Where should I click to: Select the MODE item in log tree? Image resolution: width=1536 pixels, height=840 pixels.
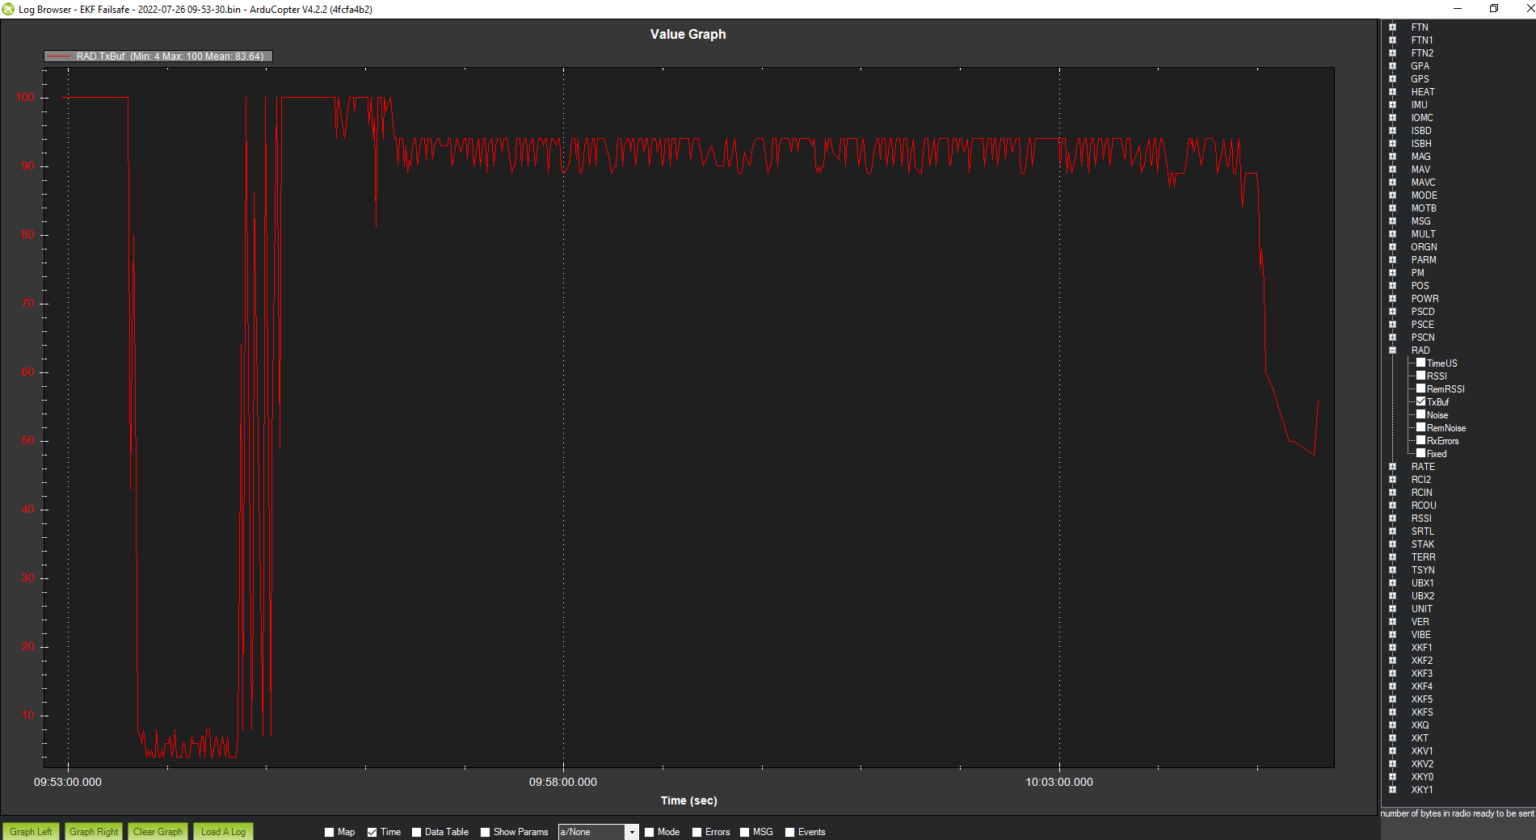point(1424,196)
